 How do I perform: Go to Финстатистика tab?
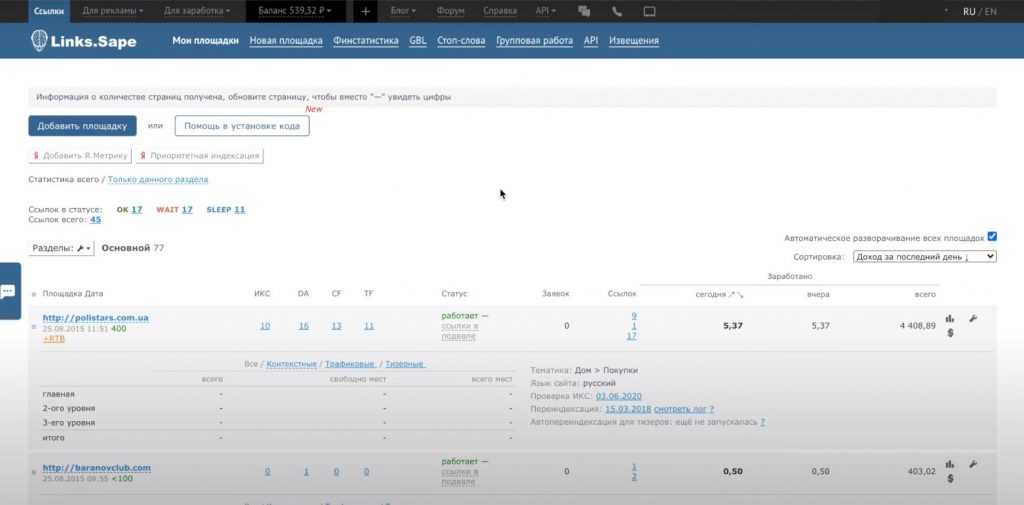(365, 41)
